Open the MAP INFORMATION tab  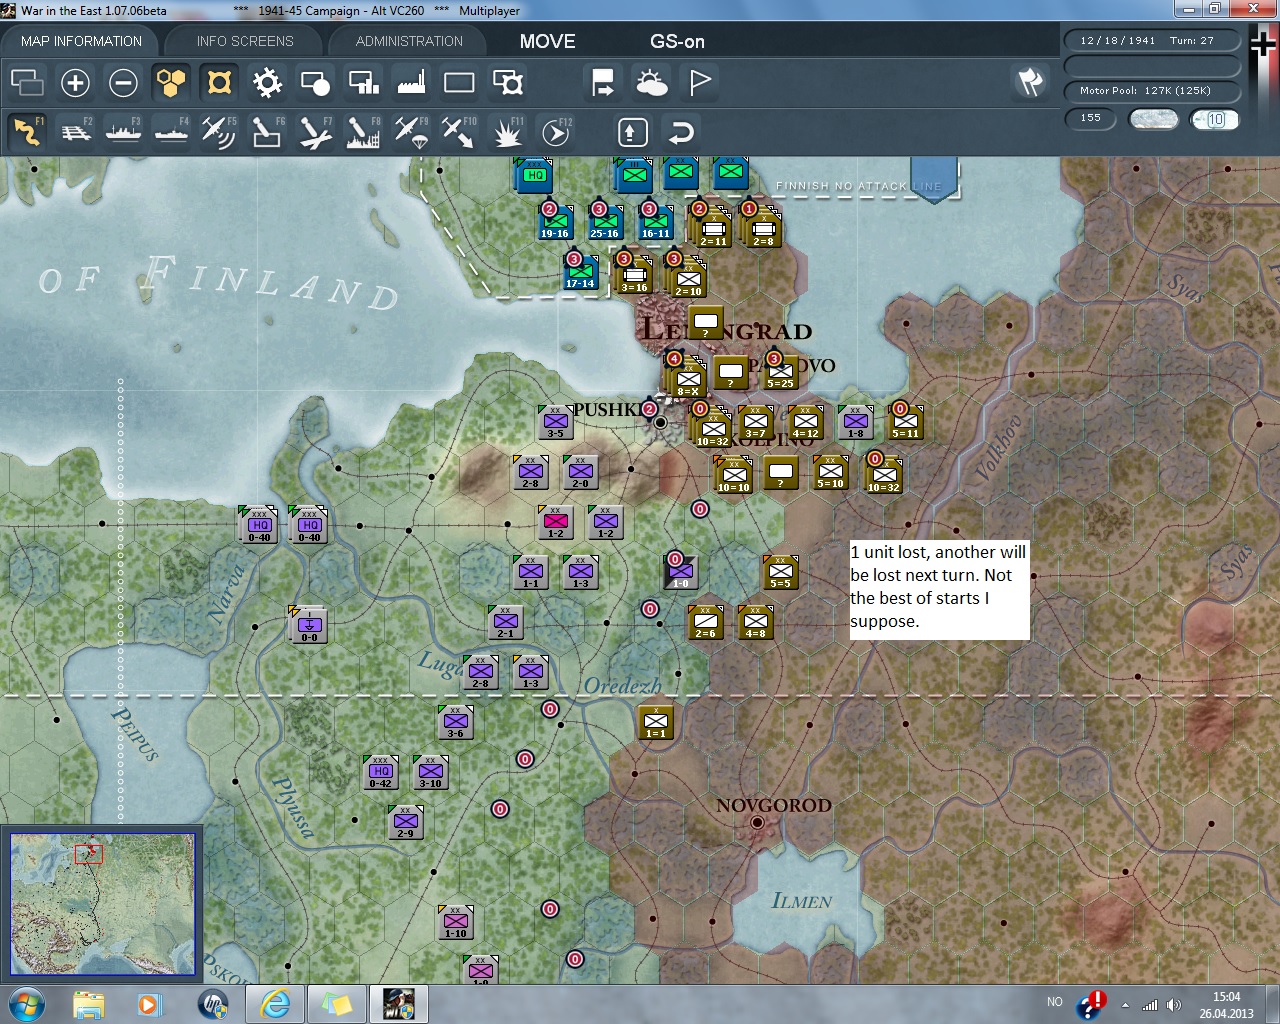click(x=81, y=41)
